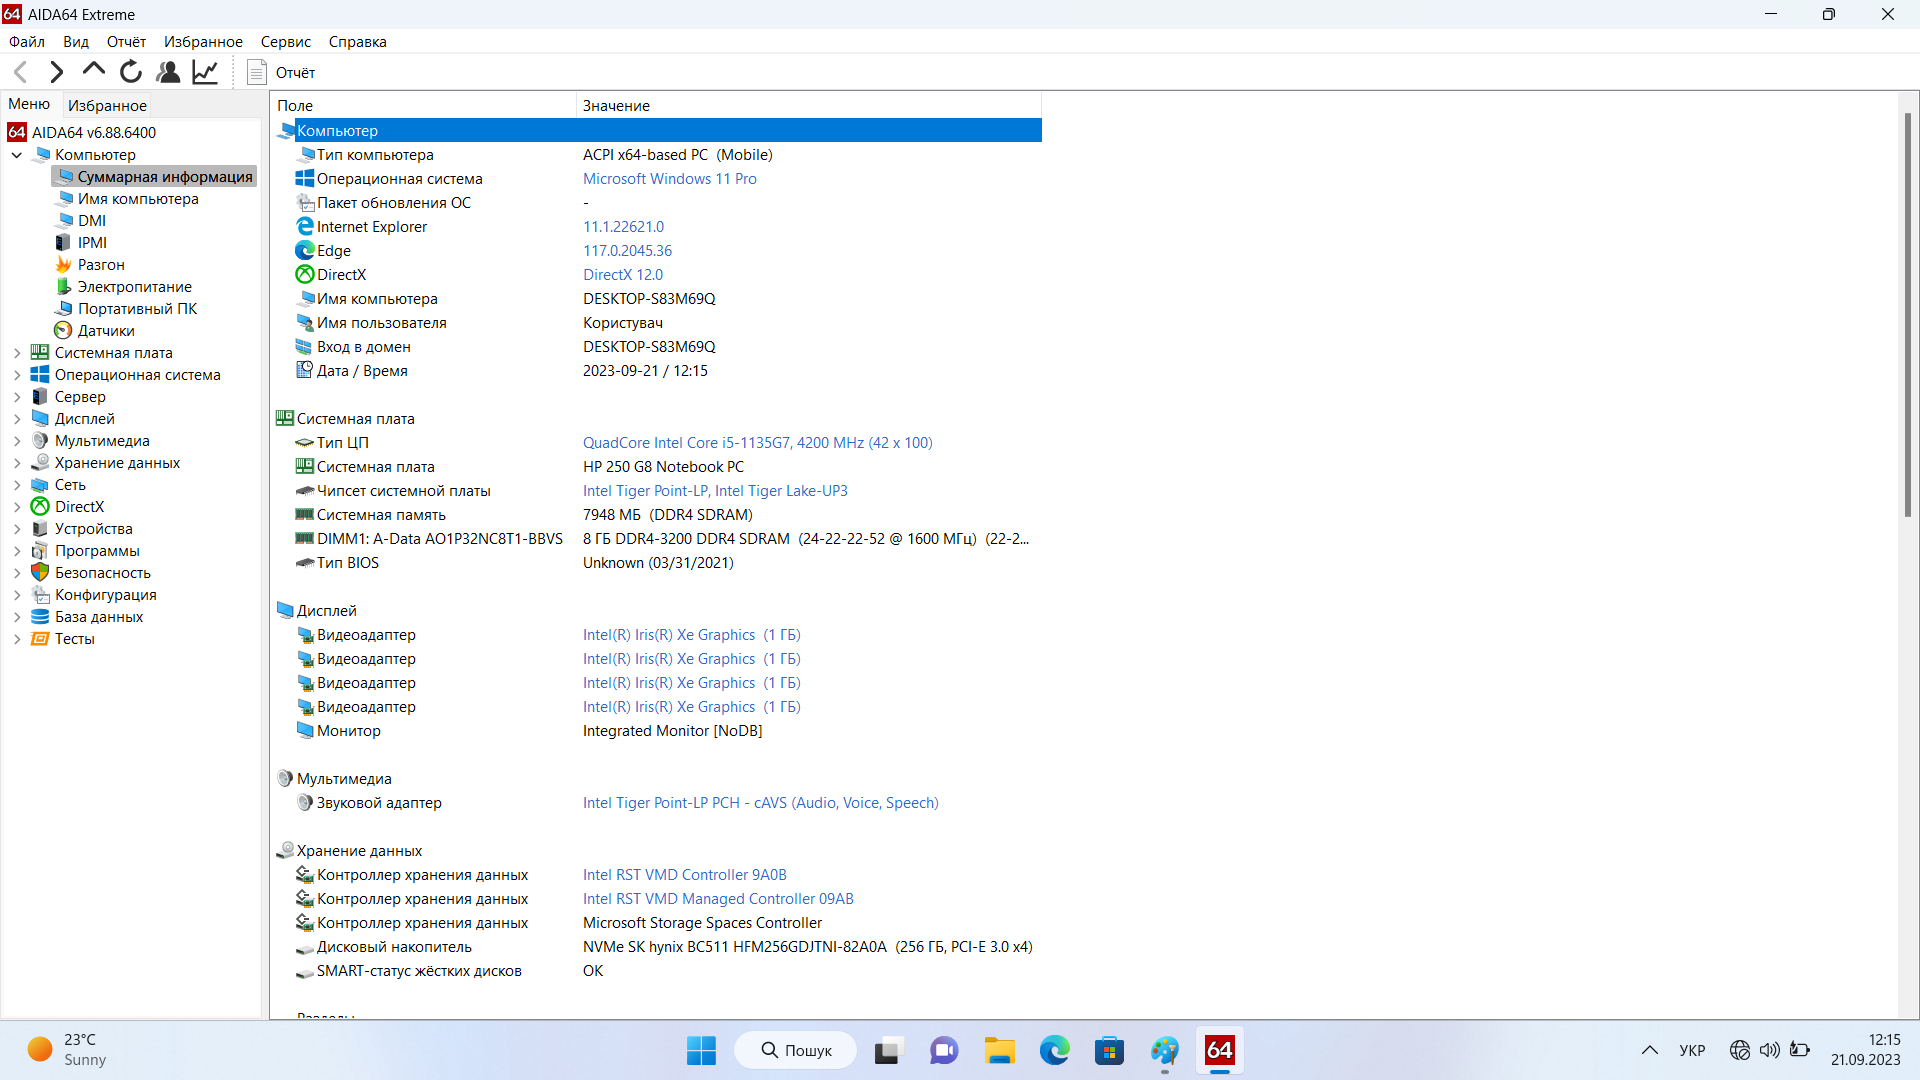Open the graph chart toolbar icon

[x=205, y=72]
